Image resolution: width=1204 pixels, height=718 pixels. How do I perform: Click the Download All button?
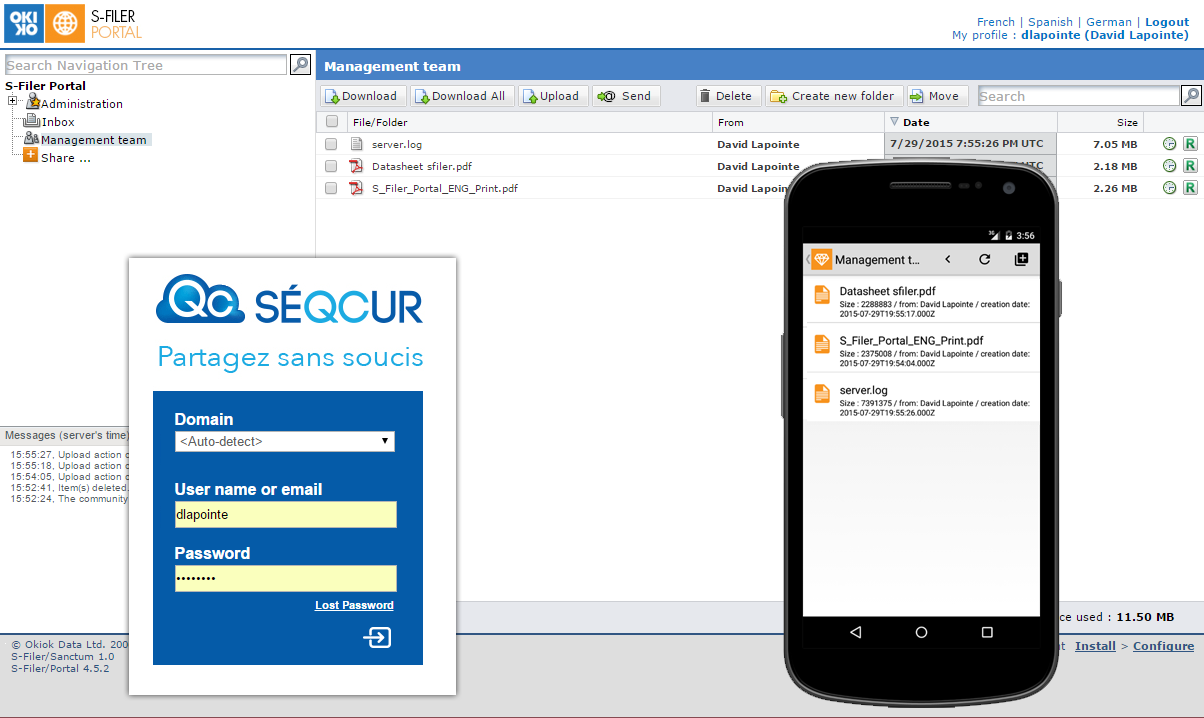click(x=462, y=96)
